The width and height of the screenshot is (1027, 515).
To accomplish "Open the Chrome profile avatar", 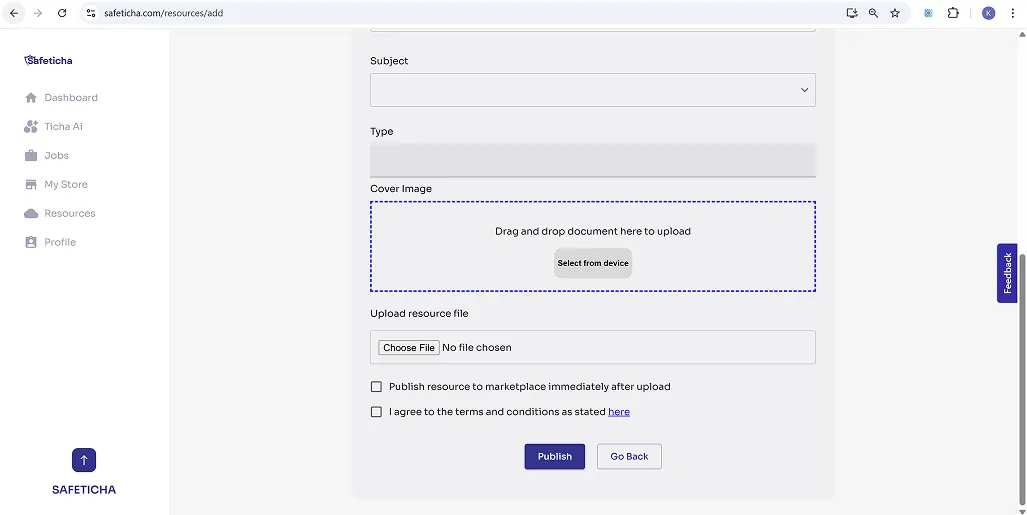I will tap(988, 13).
